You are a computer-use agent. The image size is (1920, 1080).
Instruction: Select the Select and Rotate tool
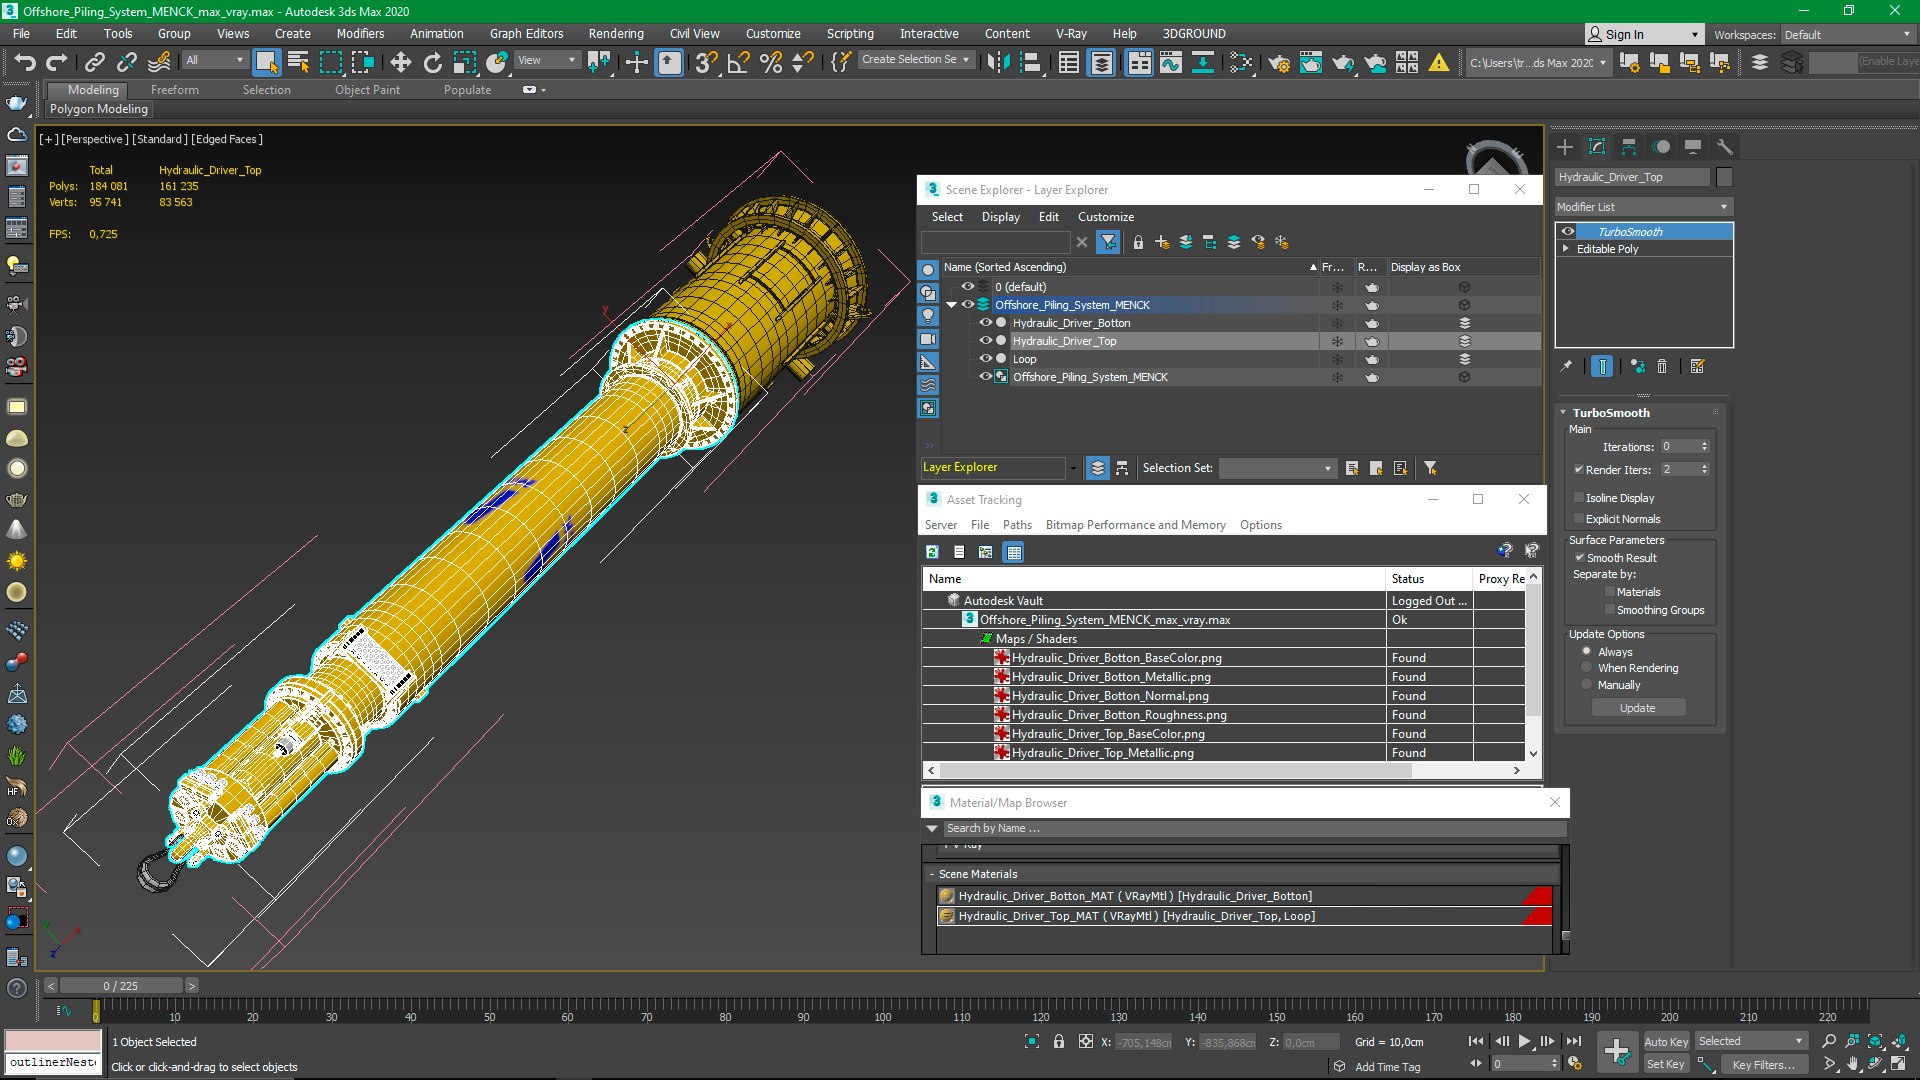point(432,63)
